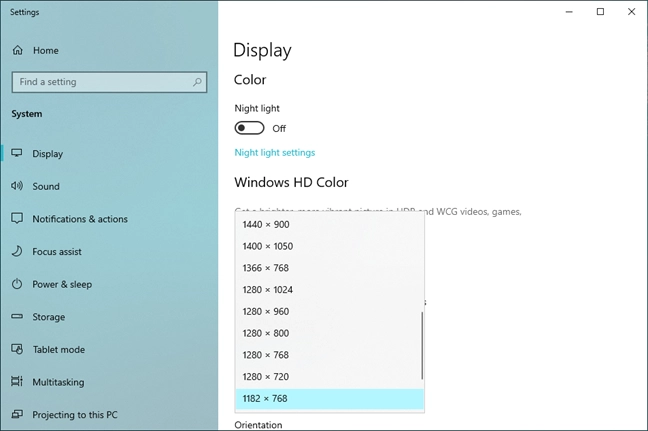Open Night light settings link
648x431 pixels.
274,152
